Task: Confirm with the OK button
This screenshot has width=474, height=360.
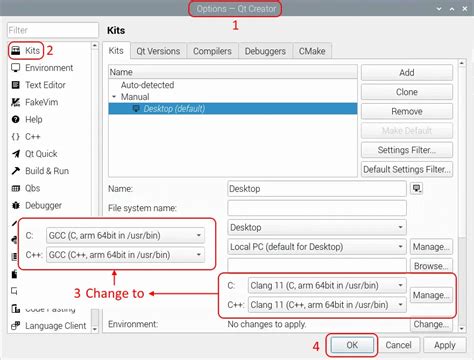Action: 352,345
